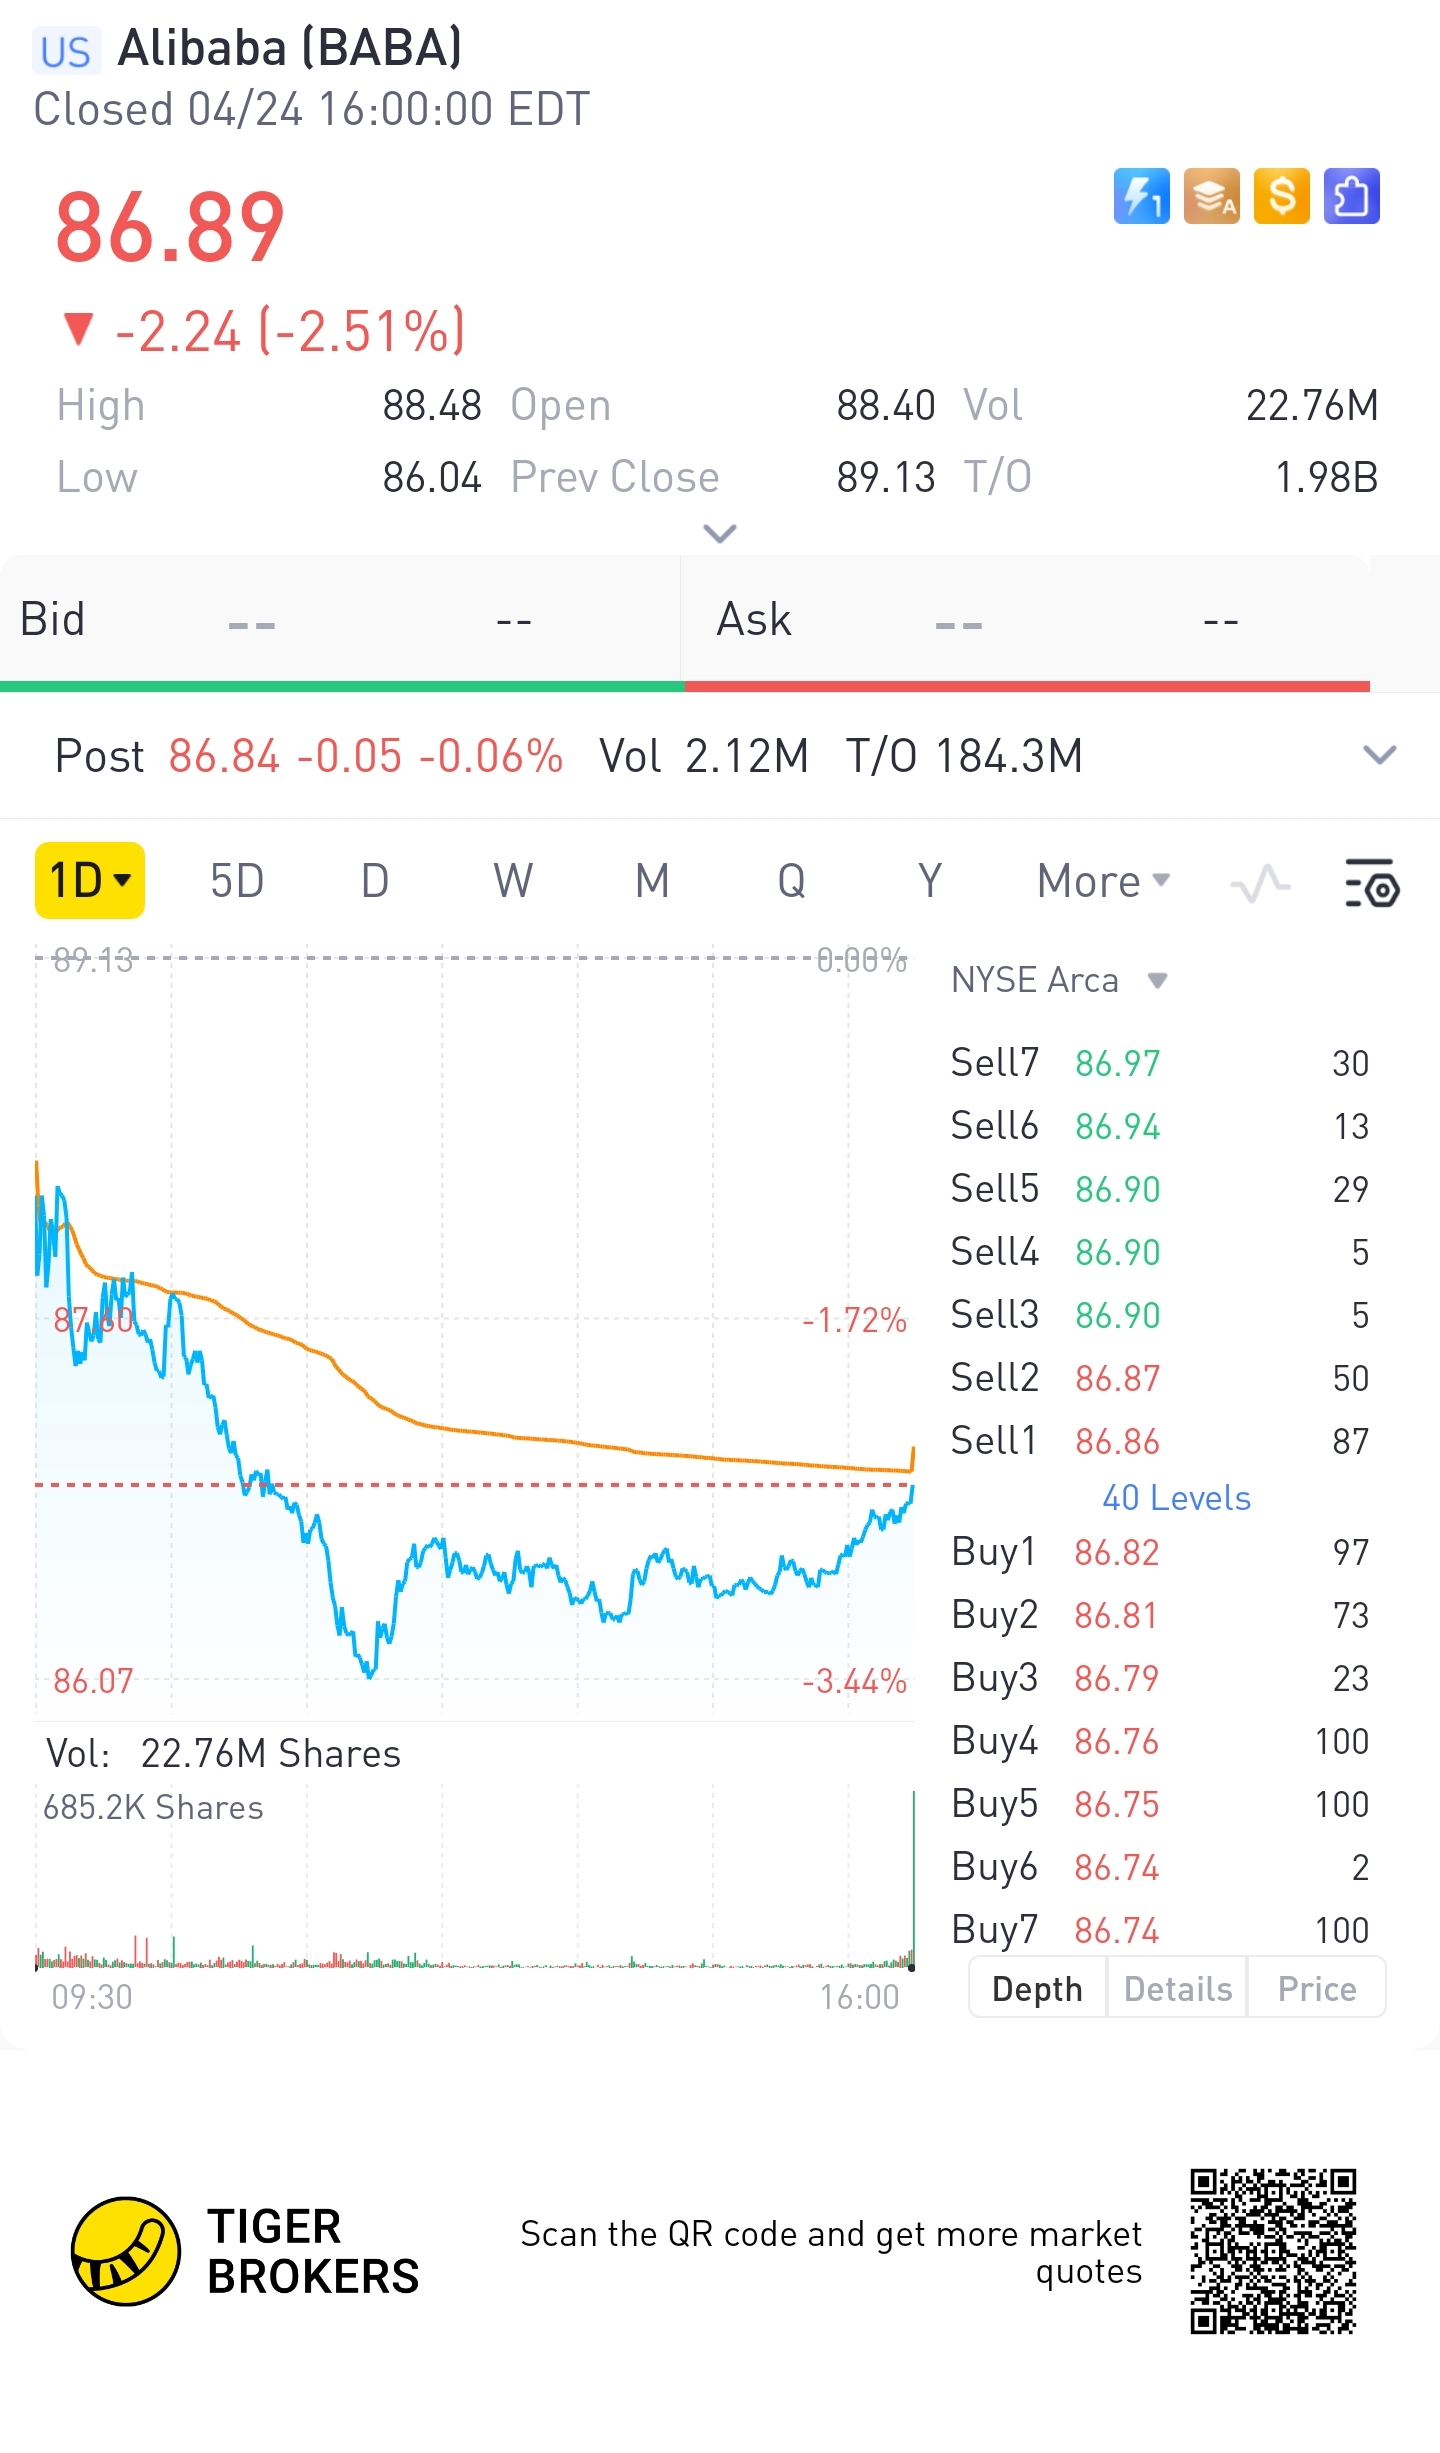Image resolution: width=1440 pixels, height=2453 pixels.
Task: Expand the Post market row chevron
Action: tap(1380, 755)
